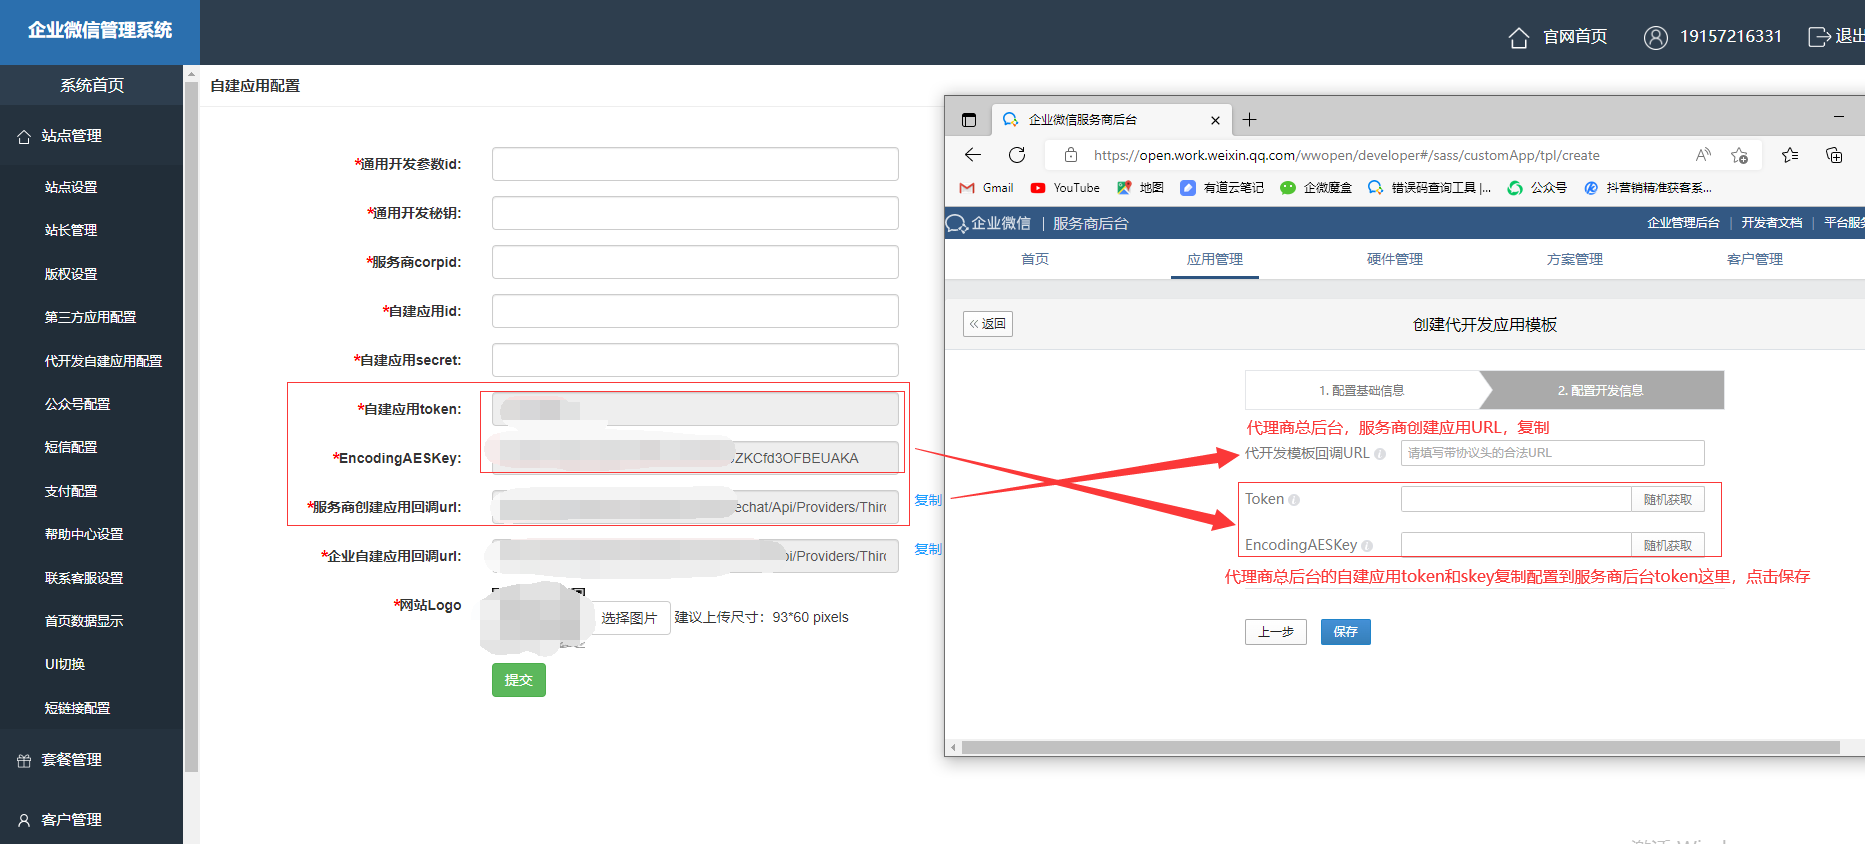Click 复制 link beside 企业自建应用回调url
The image size is (1865, 844).
[x=928, y=550]
